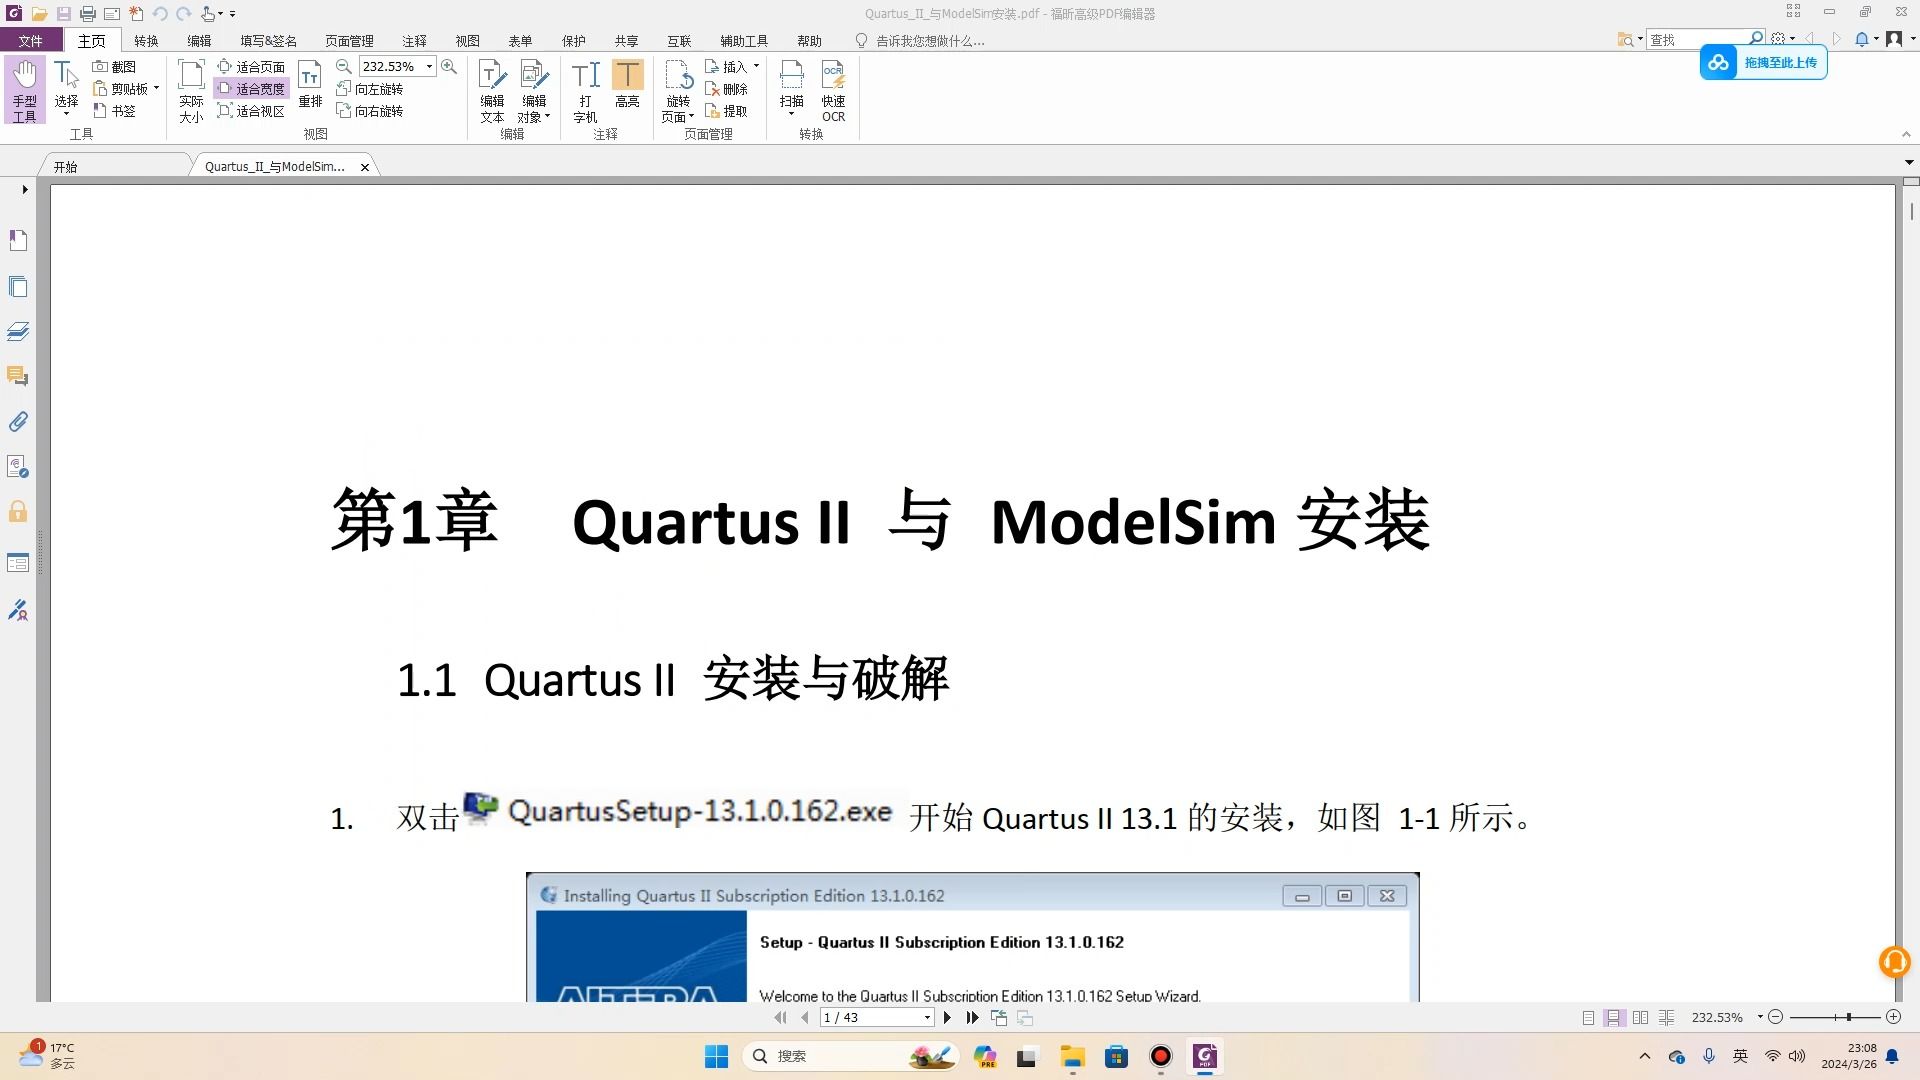Click the Reflow (重排) icon
Viewport: 1920px width, 1080px height.
(310, 84)
